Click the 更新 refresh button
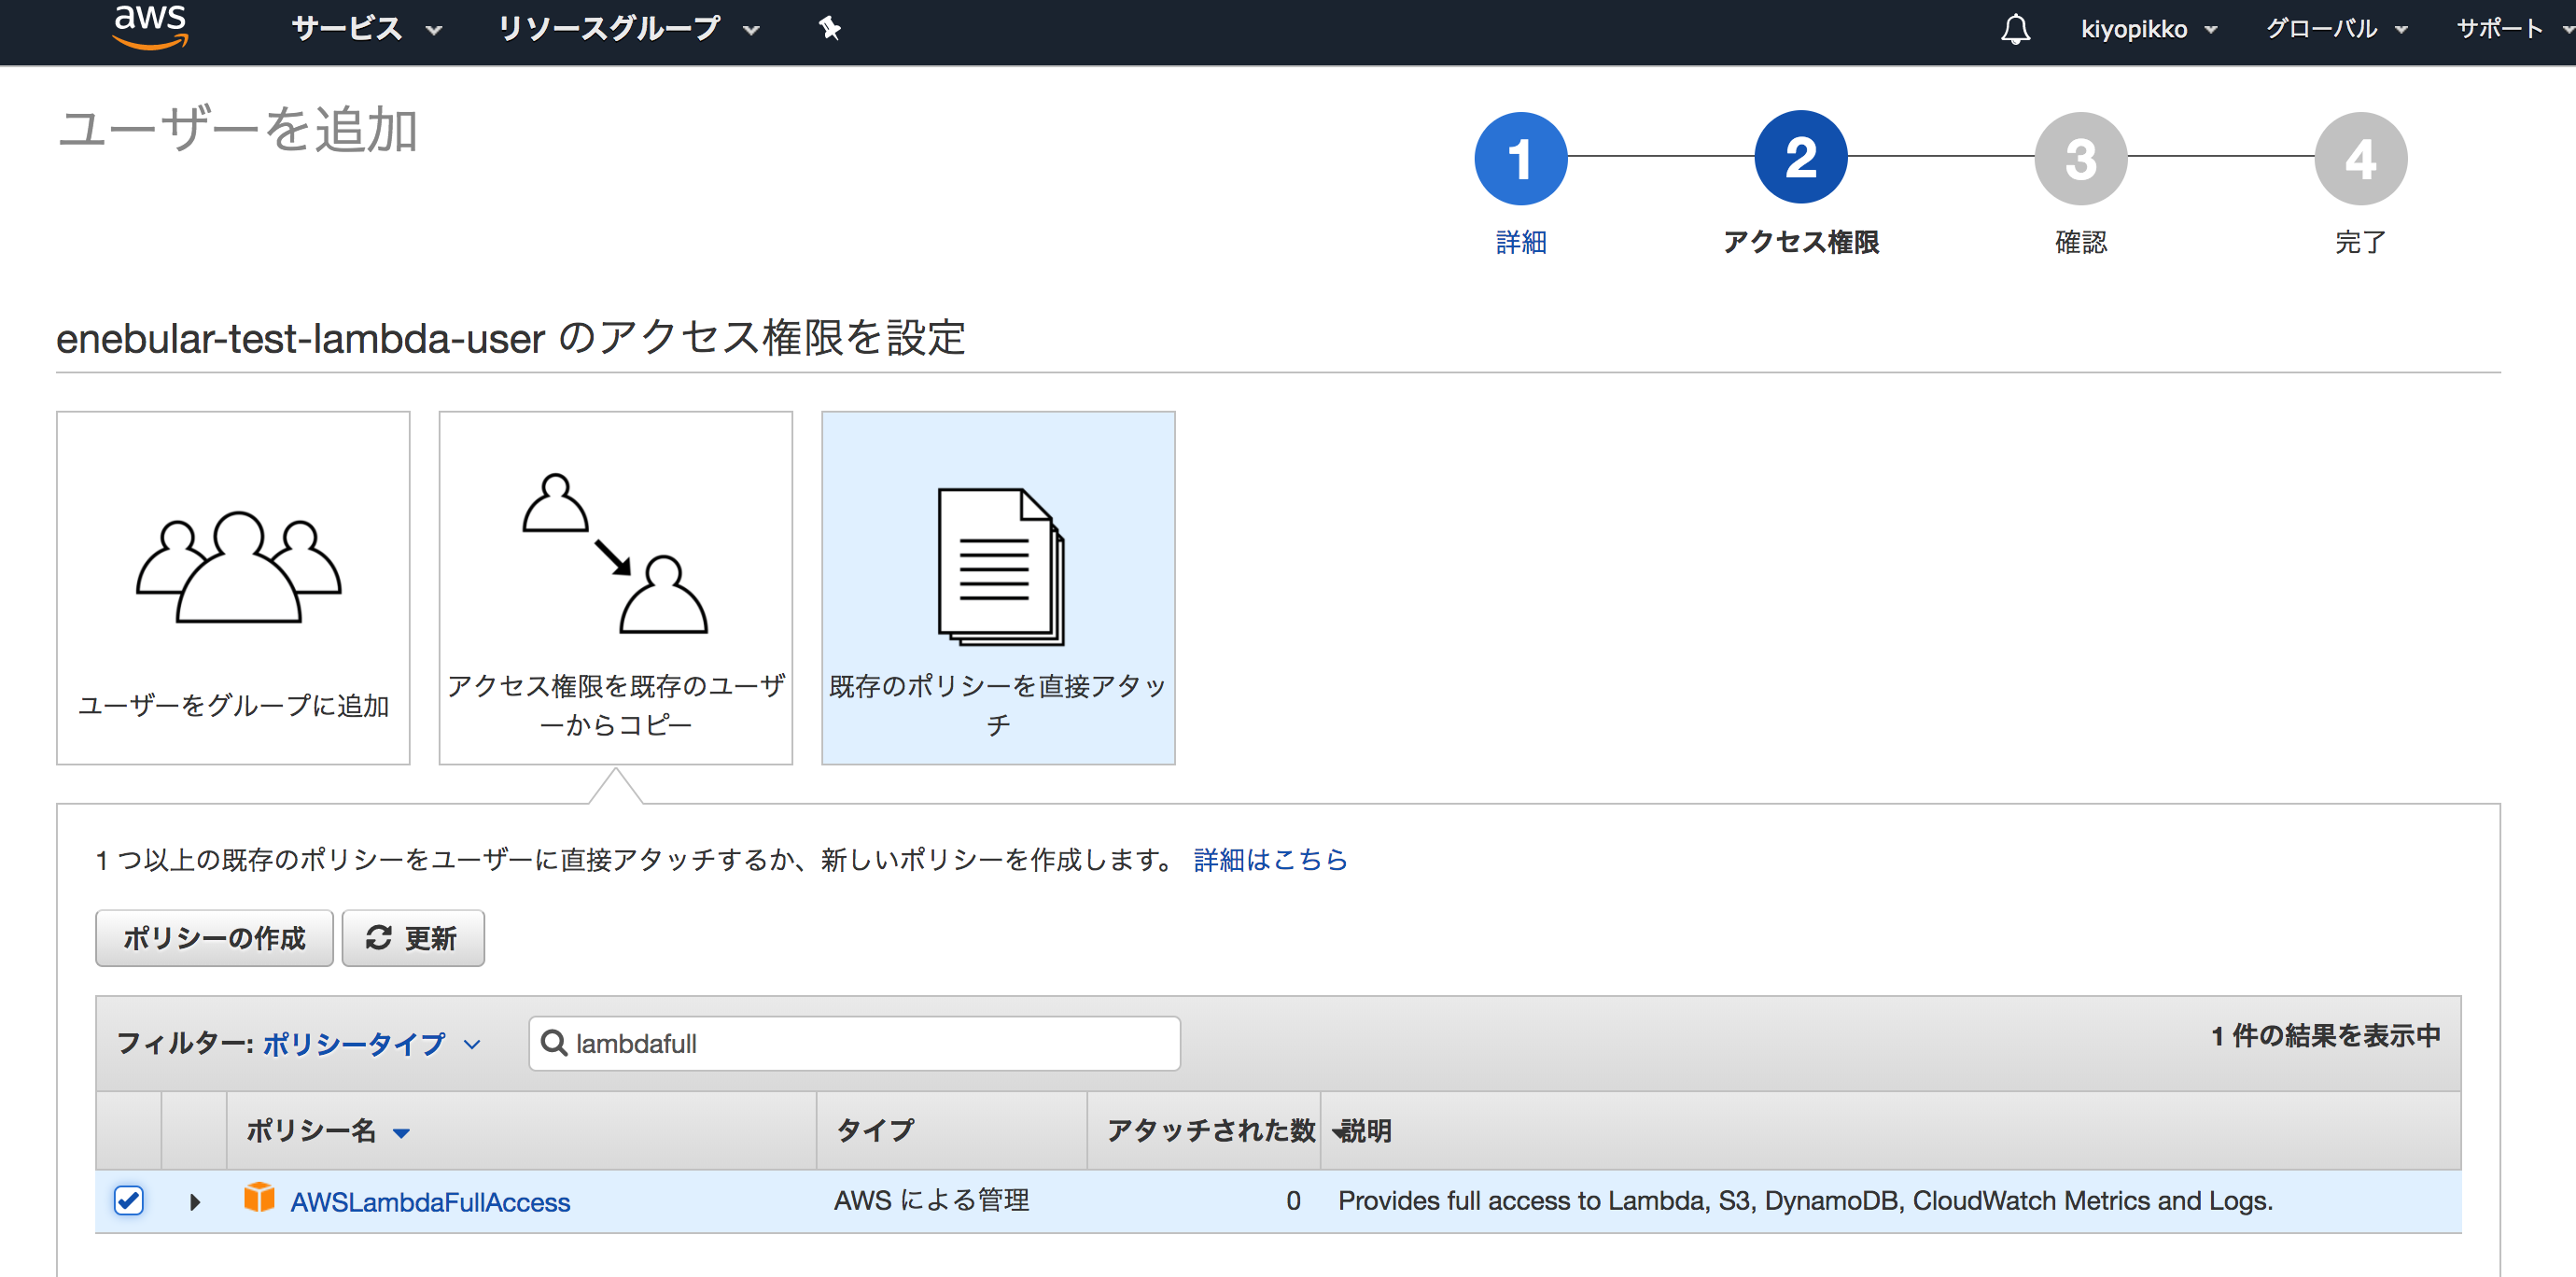2576x1277 pixels. coord(413,938)
